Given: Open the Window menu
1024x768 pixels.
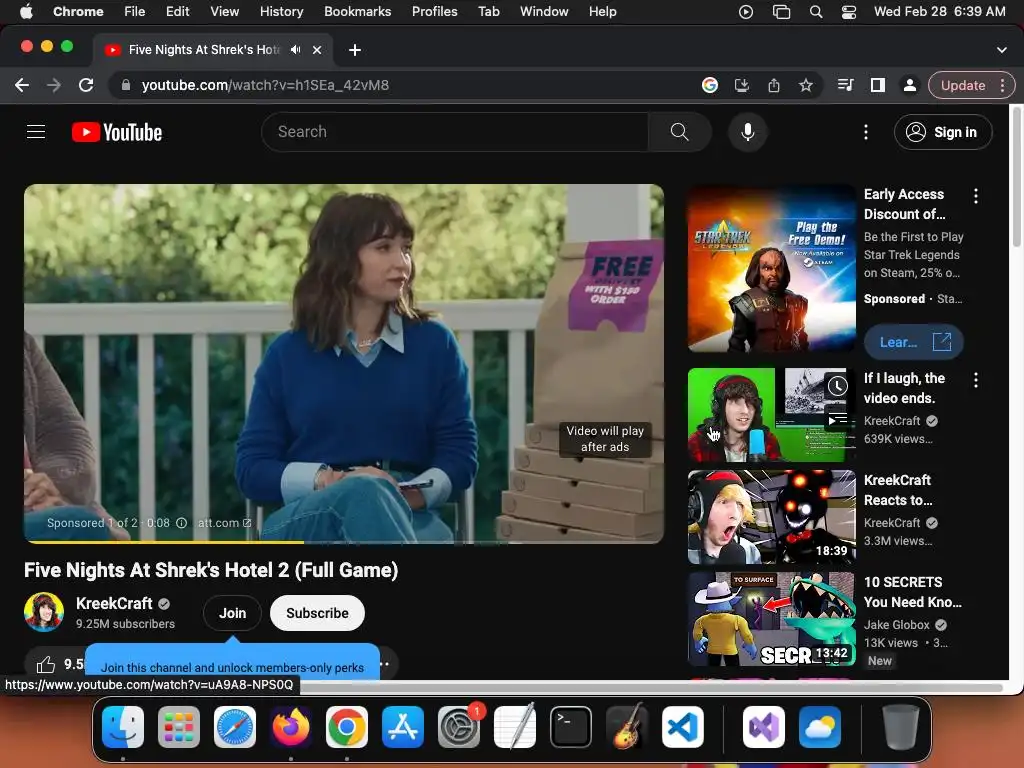Looking at the screenshot, I should coord(544,11).
